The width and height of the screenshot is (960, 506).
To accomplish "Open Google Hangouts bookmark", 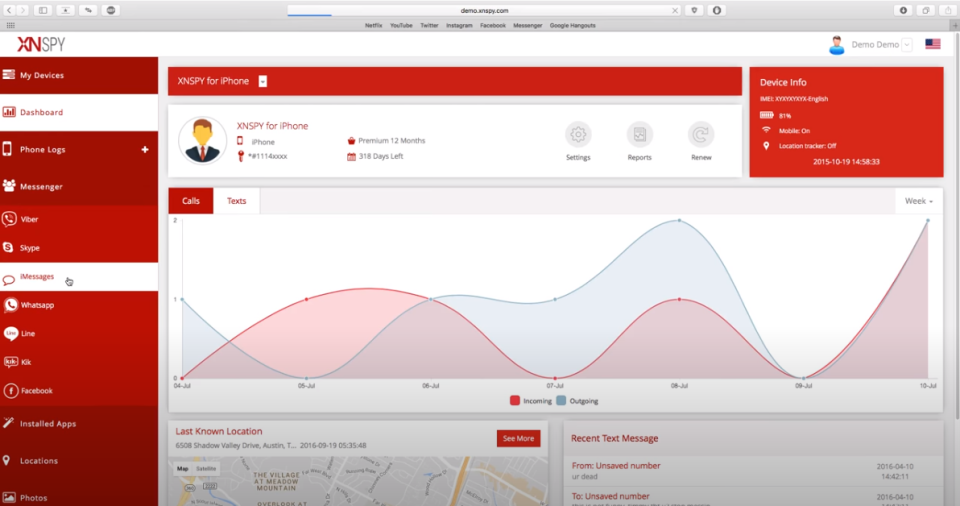I will point(572,26).
